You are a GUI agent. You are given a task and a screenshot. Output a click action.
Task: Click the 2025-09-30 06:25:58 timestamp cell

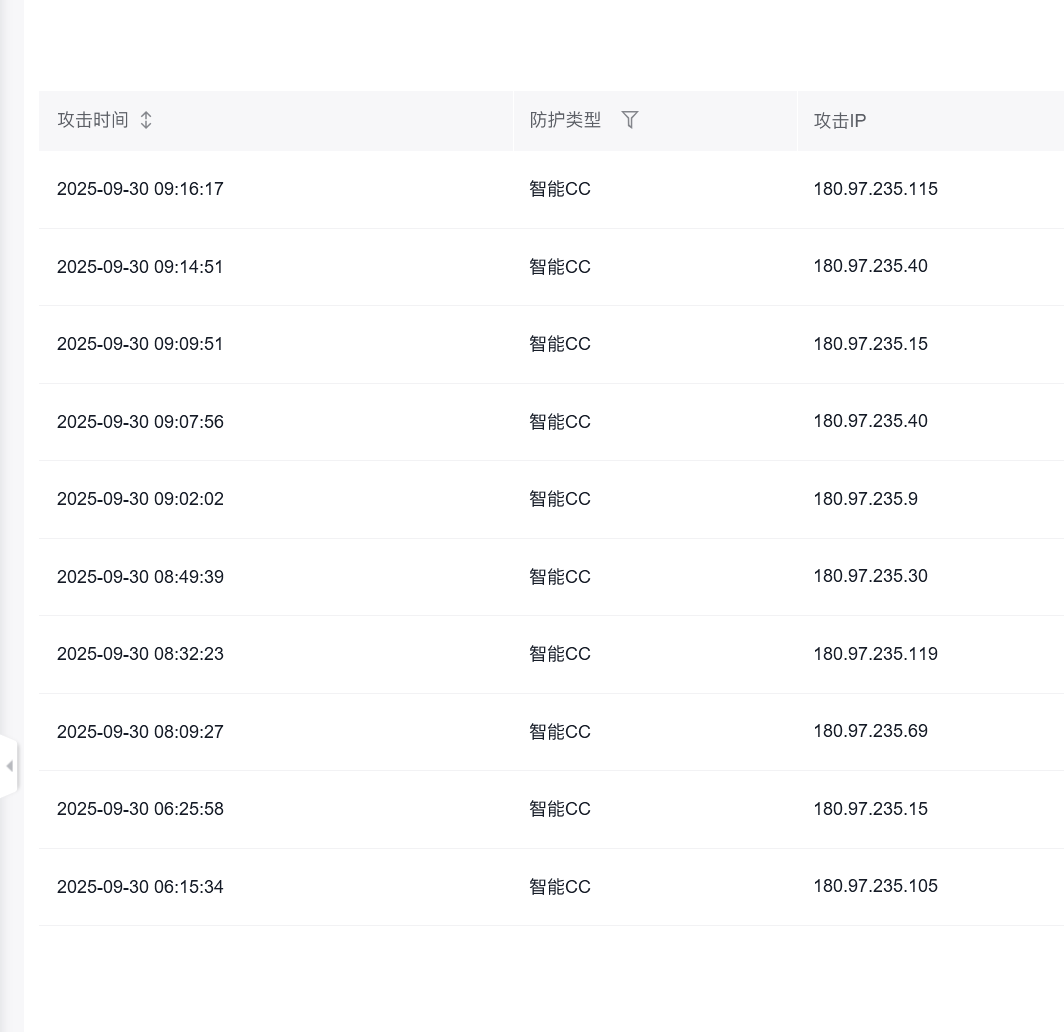[140, 809]
